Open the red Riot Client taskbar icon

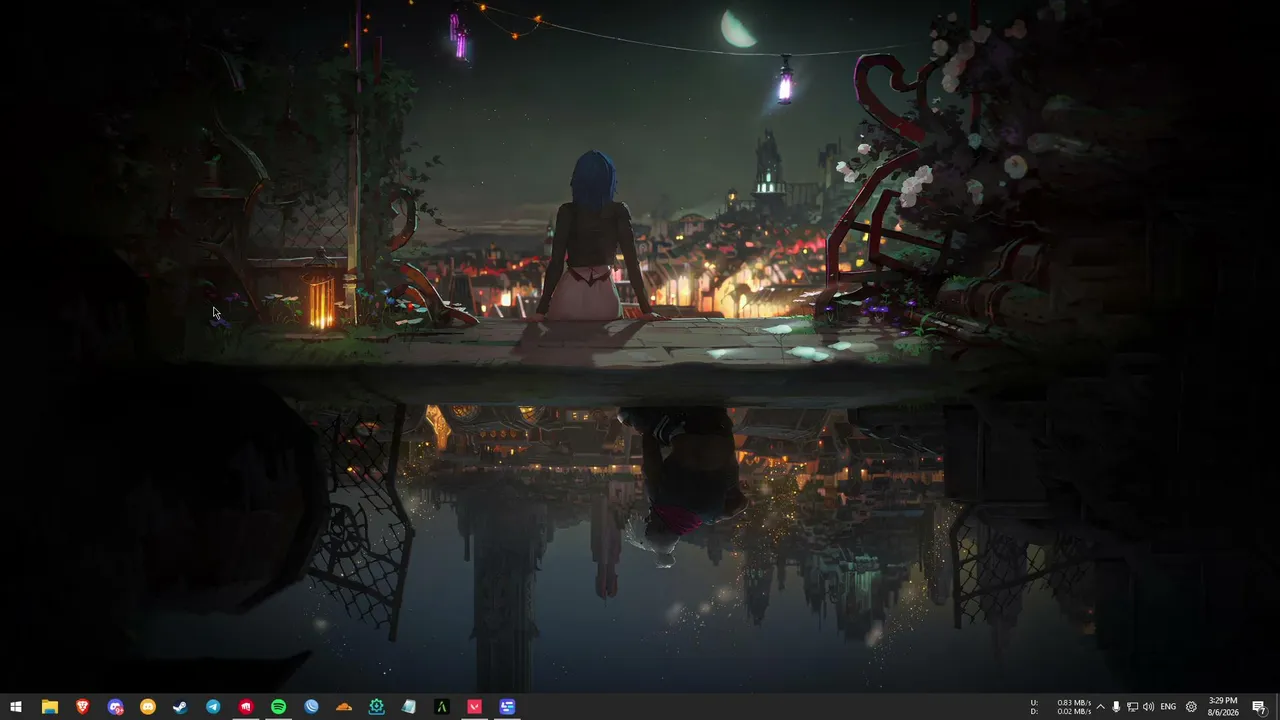click(246, 707)
